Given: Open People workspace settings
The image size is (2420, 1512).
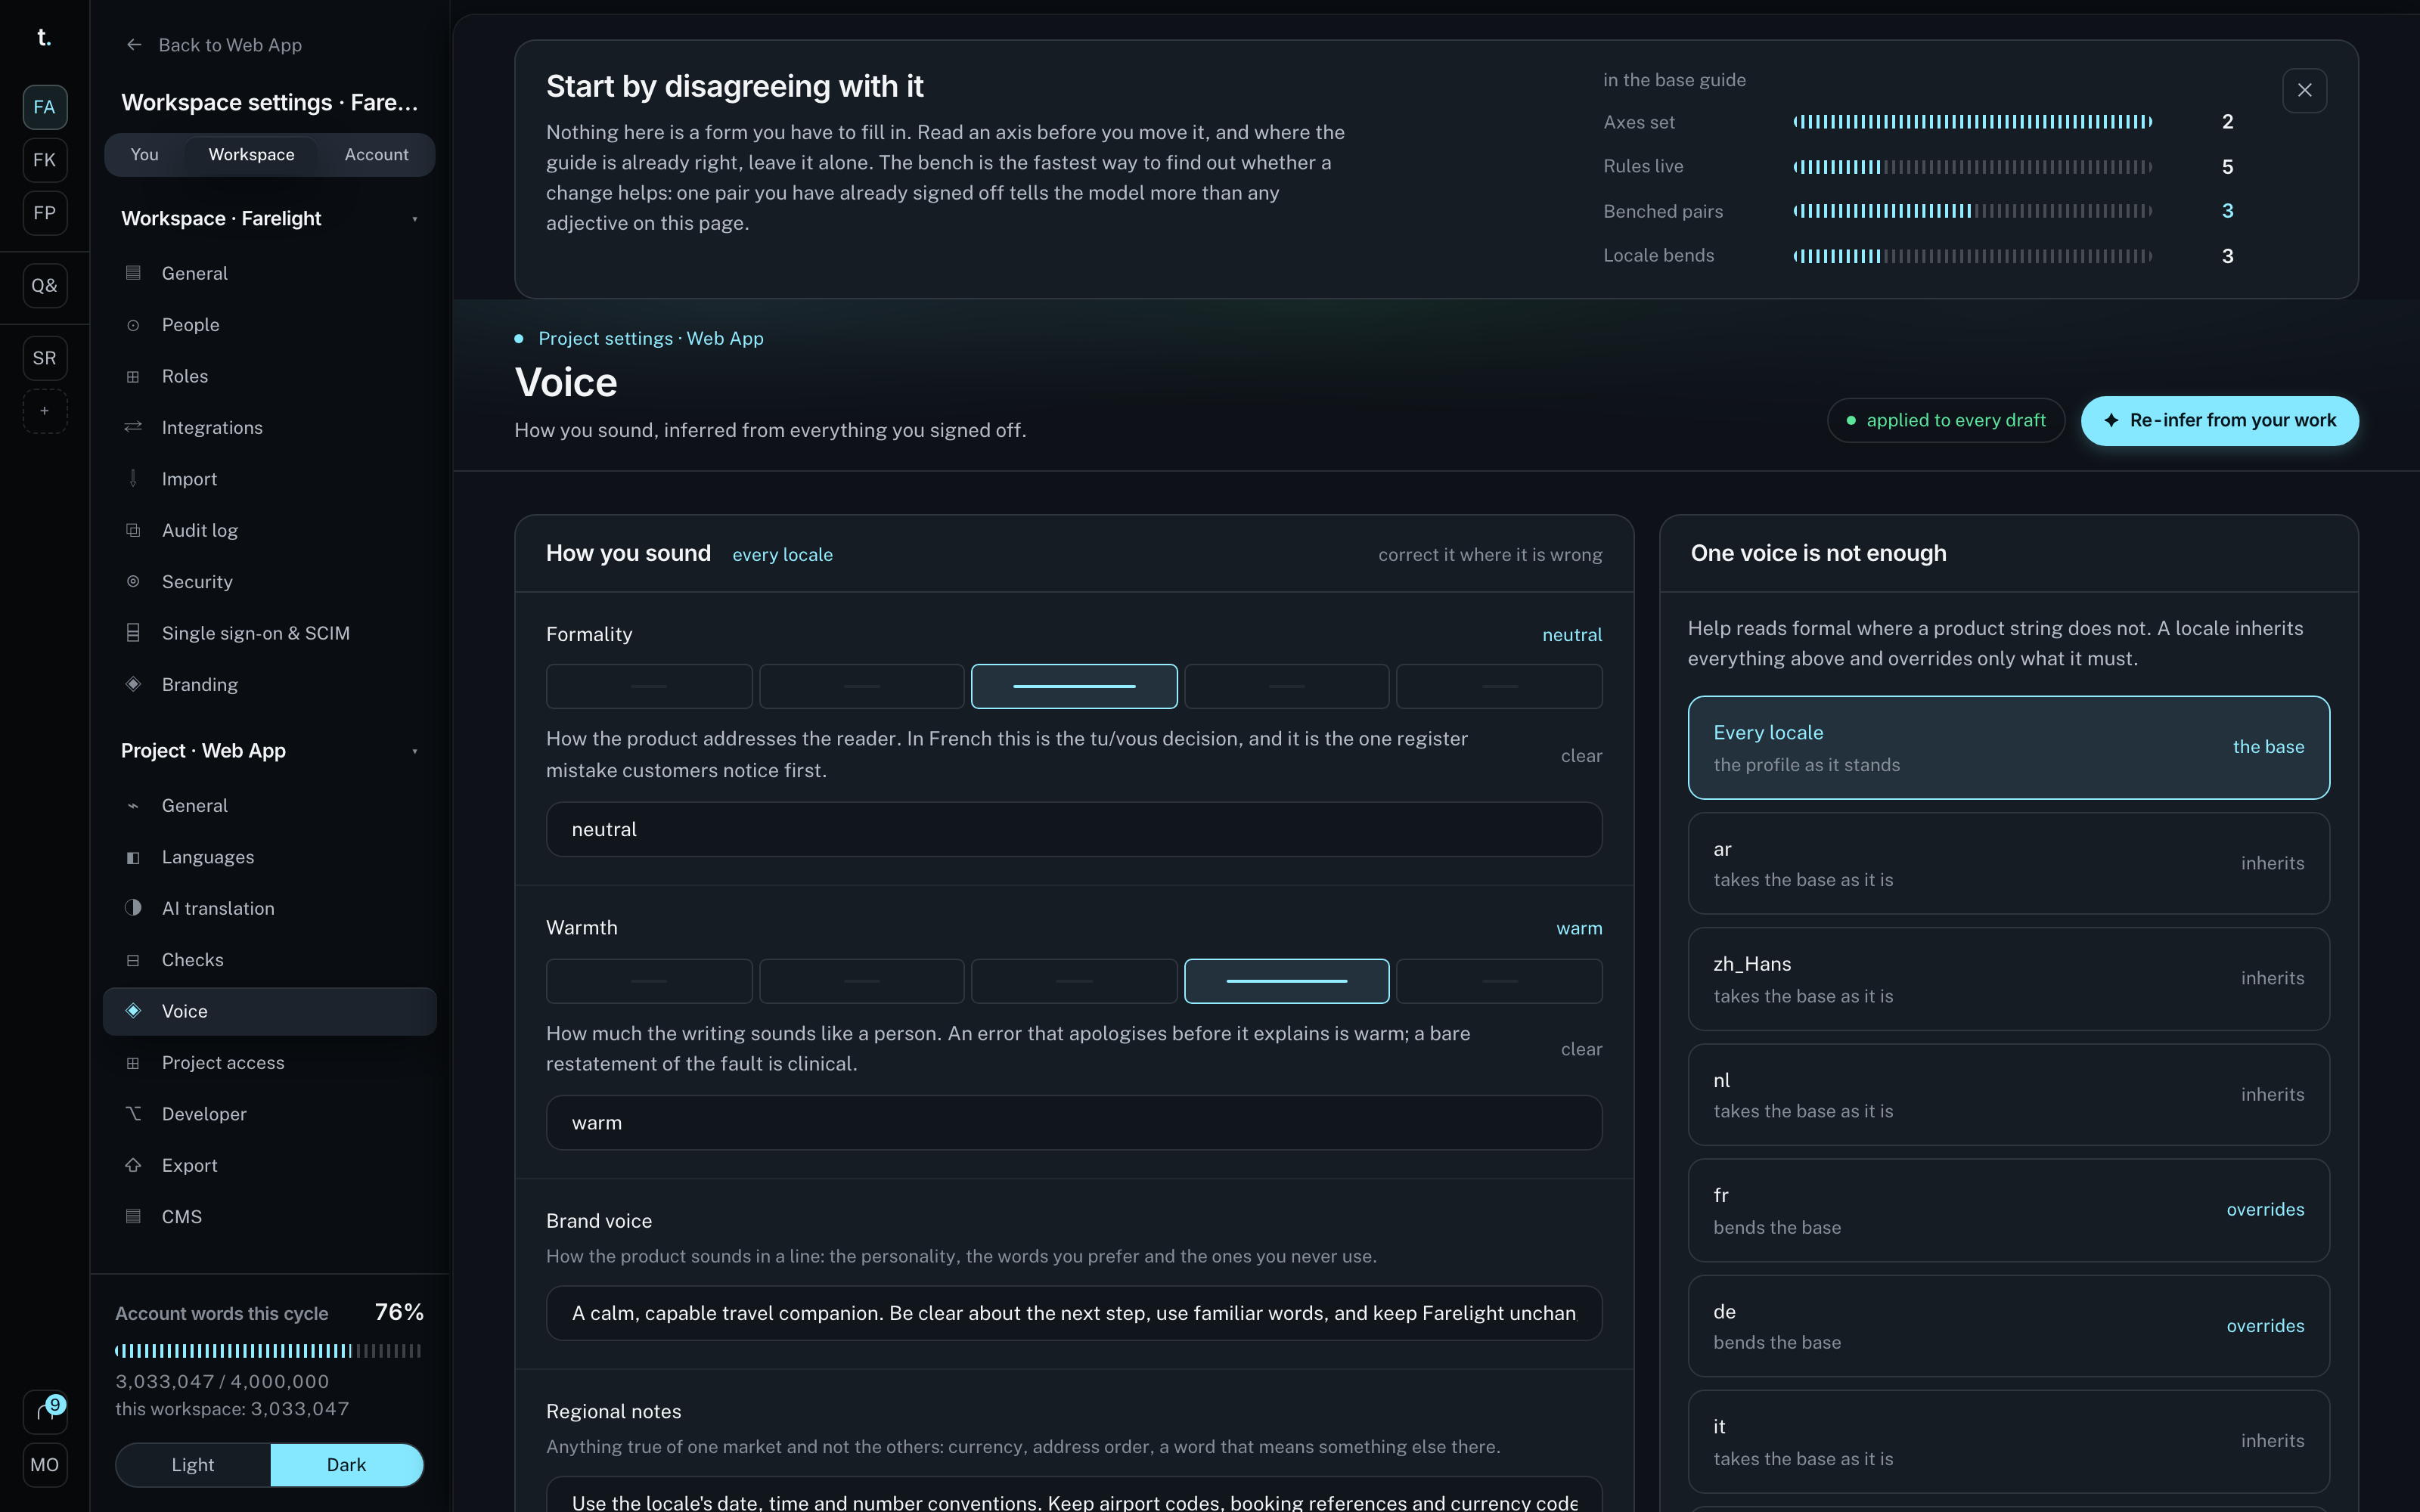Looking at the screenshot, I should tap(269, 325).
